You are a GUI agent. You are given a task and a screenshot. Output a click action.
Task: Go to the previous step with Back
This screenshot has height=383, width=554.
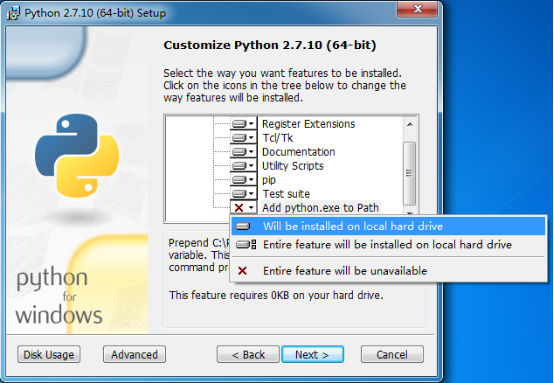[248, 354]
